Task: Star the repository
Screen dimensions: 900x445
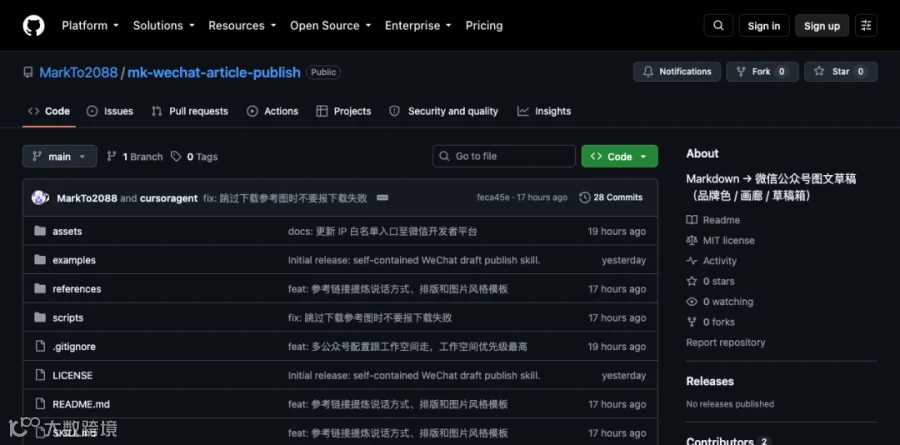Action: click(840, 72)
